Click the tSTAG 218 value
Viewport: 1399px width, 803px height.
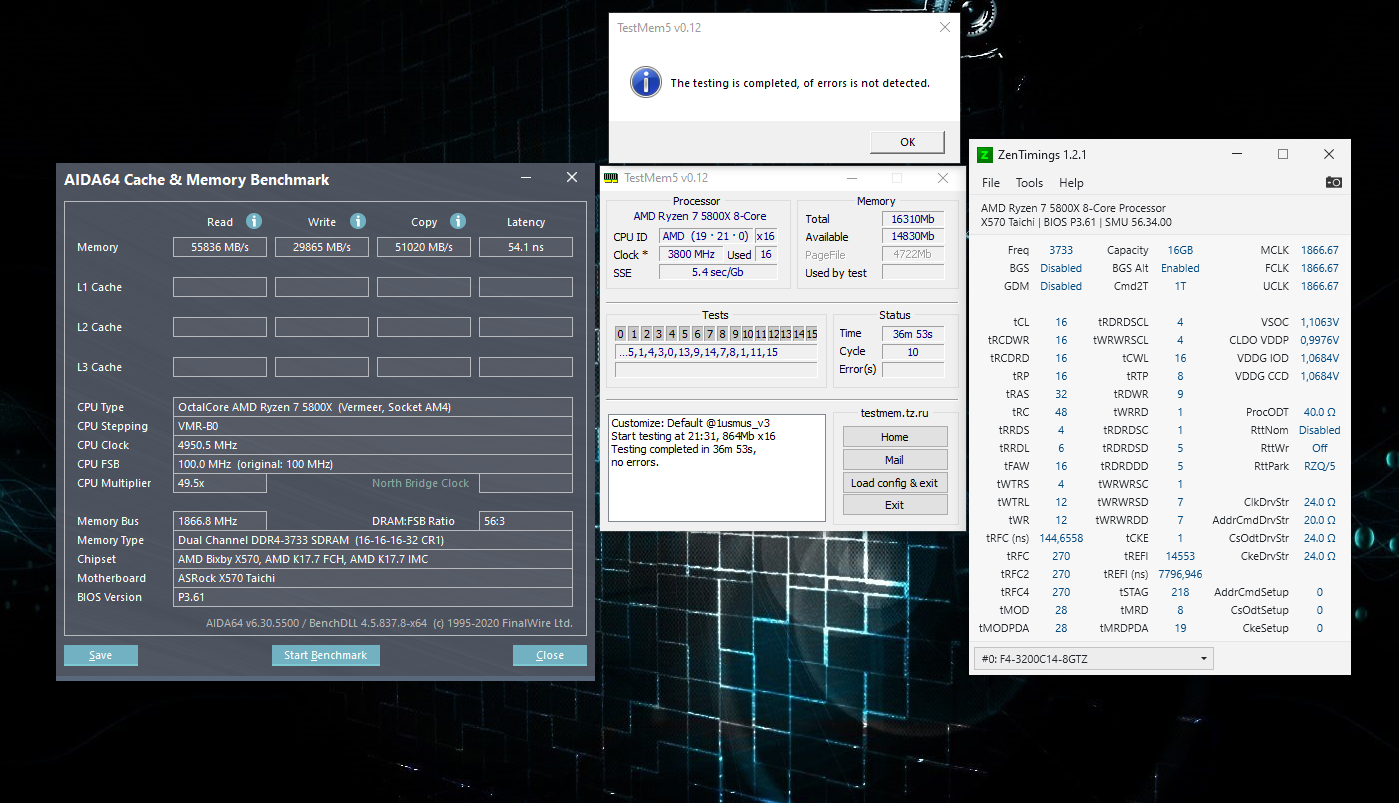point(1180,592)
